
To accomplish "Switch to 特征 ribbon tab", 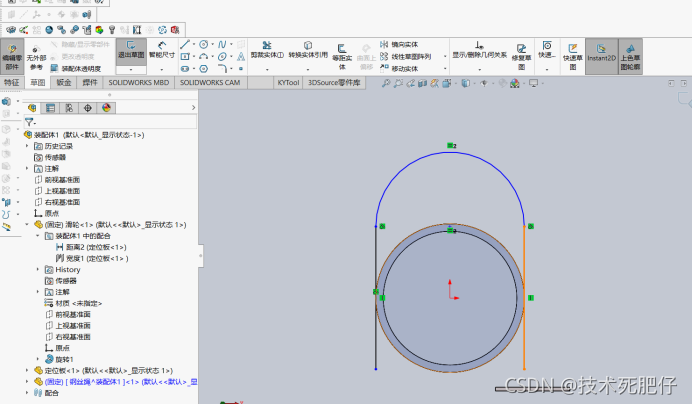I will 12,83.
